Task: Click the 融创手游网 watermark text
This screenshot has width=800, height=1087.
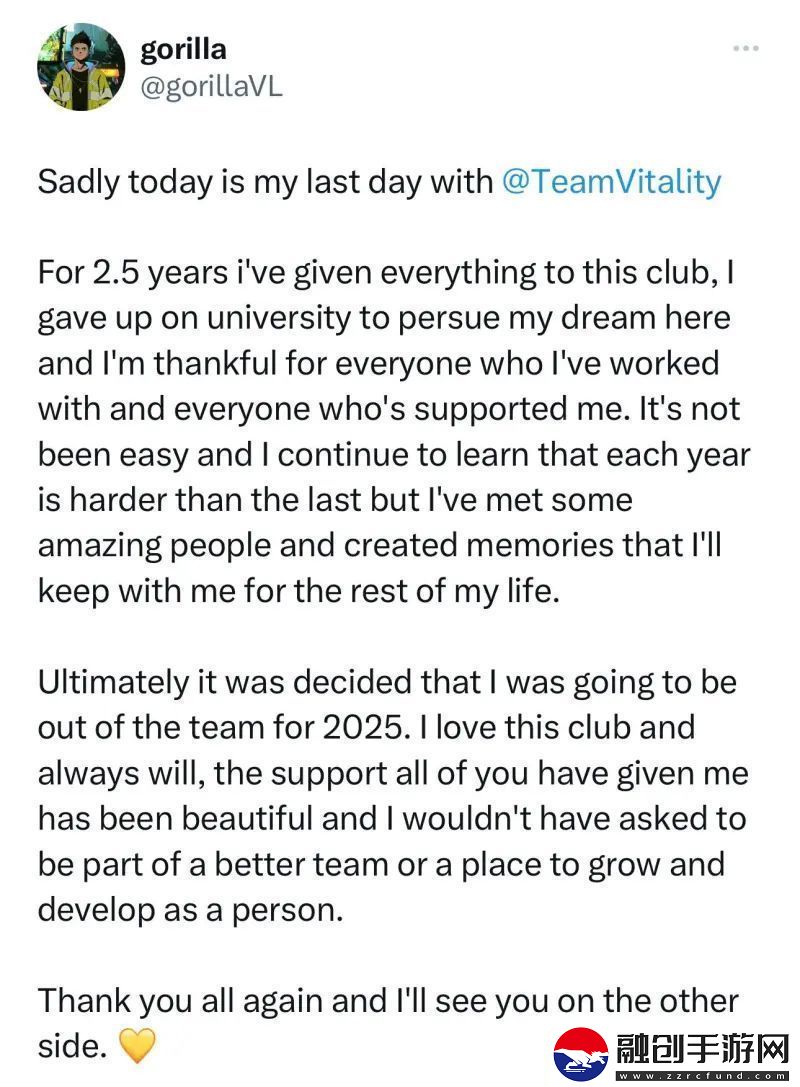Action: tap(702, 1048)
